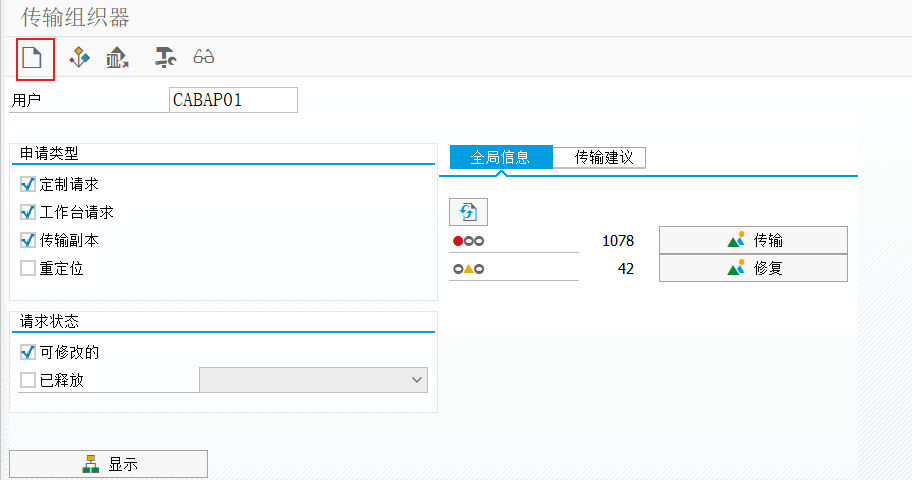Switch to the 传输建议 tab
Image resolution: width=912 pixels, height=480 pixels.
[x=599, y=158]
